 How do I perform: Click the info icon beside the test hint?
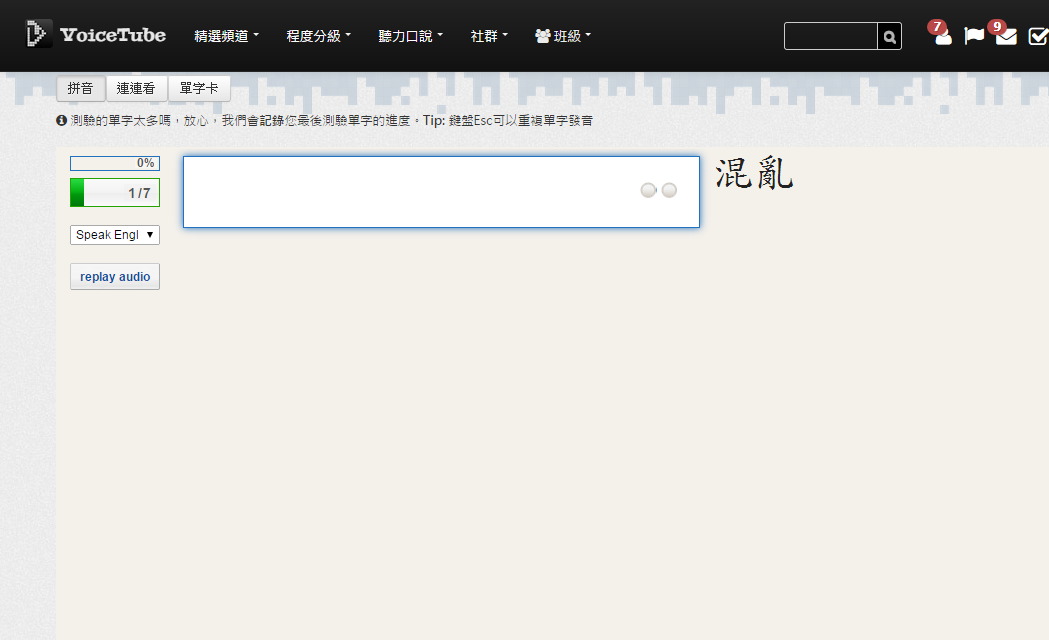[x=60, y=120]
